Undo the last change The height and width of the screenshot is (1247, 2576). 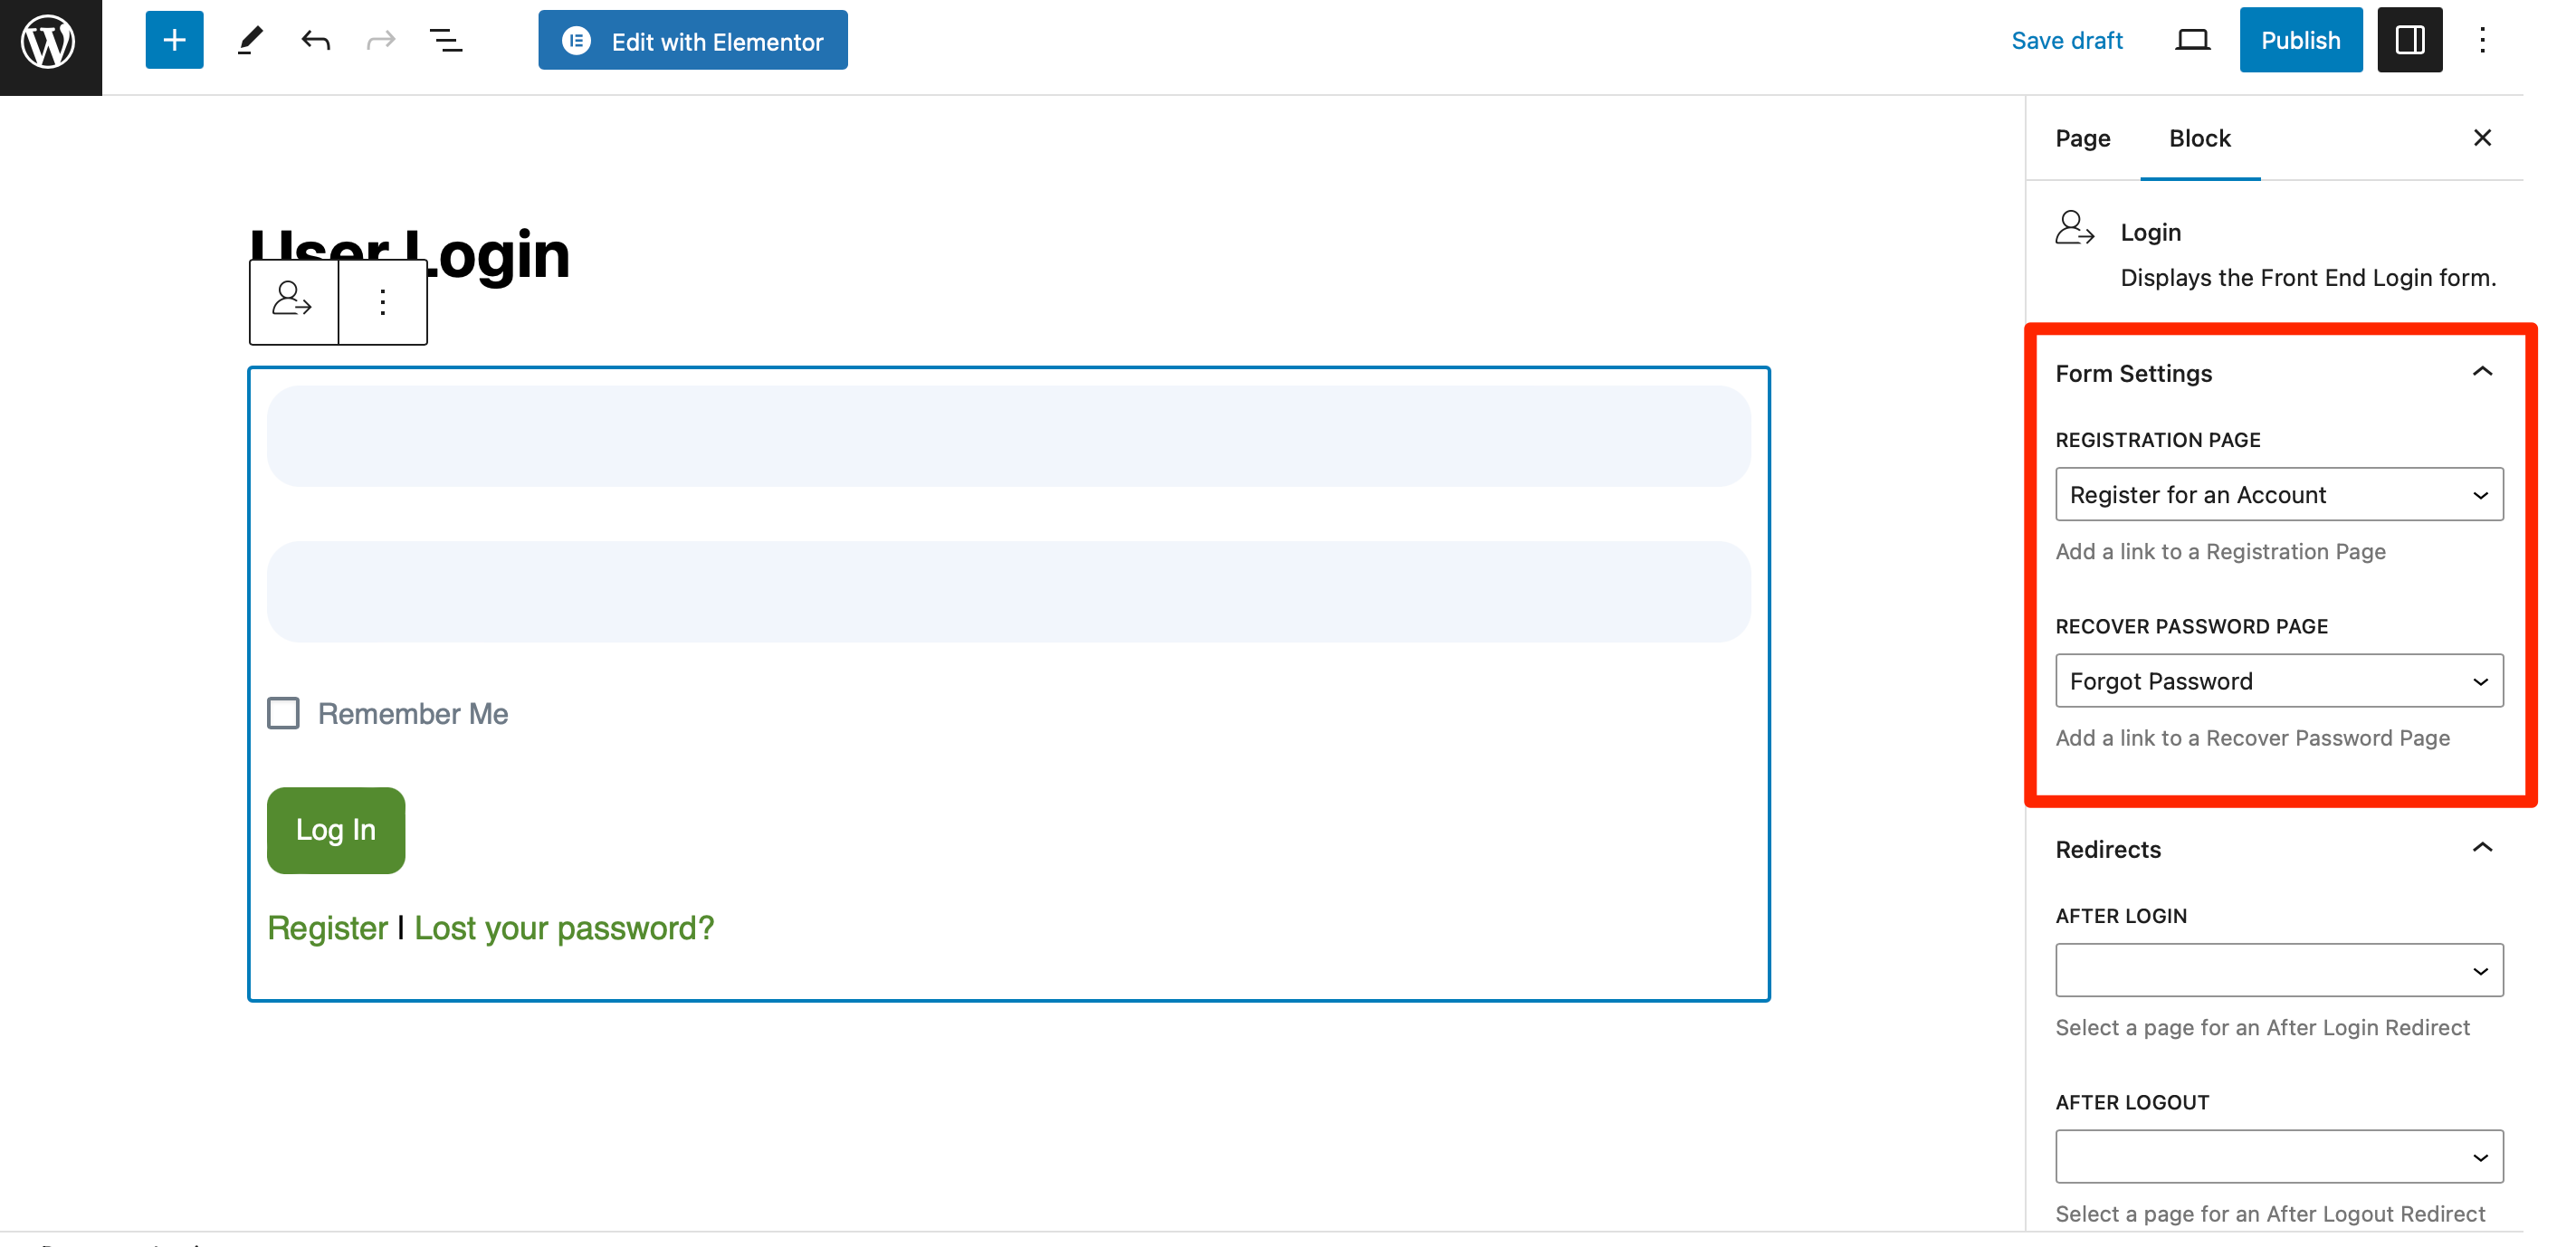[x=316, y=41]
